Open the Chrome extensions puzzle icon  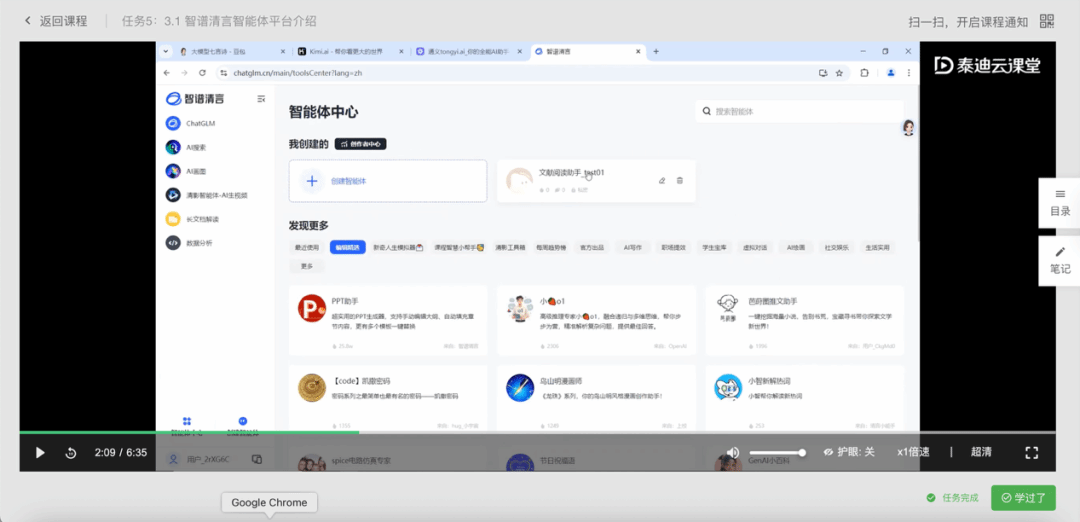[864, 72]
